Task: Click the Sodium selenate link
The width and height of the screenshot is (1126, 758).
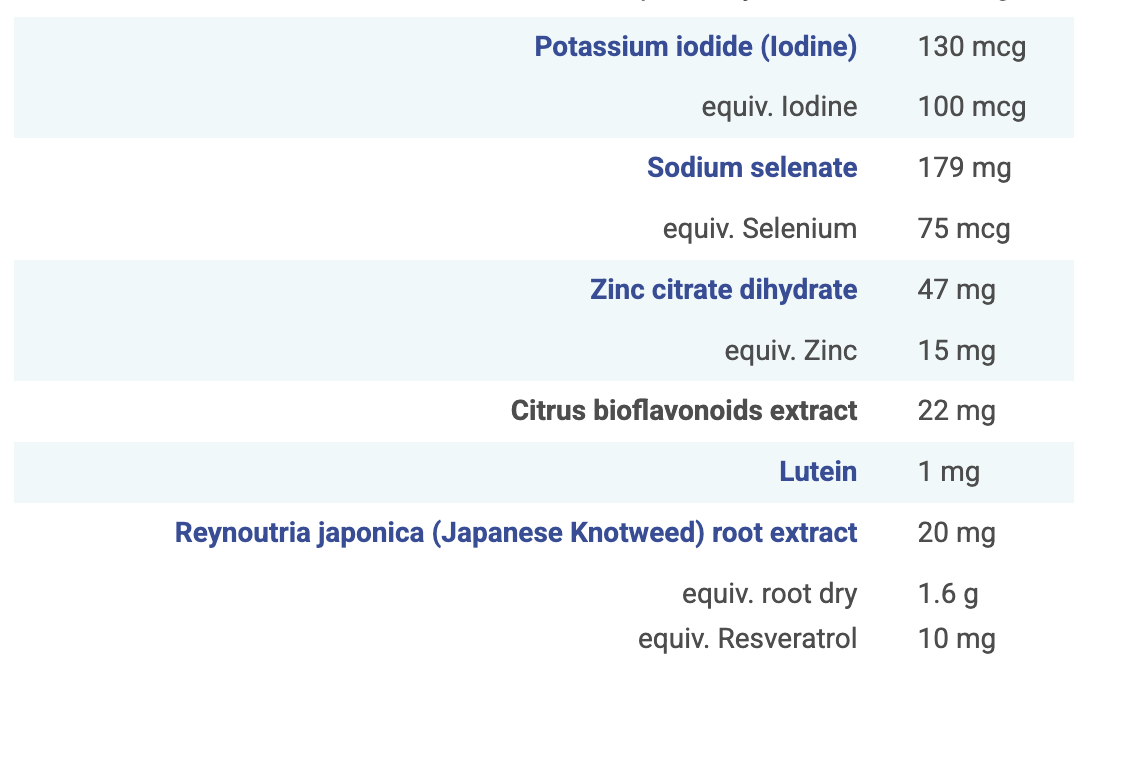Action: pyautogui.click(x=751, y=167)
